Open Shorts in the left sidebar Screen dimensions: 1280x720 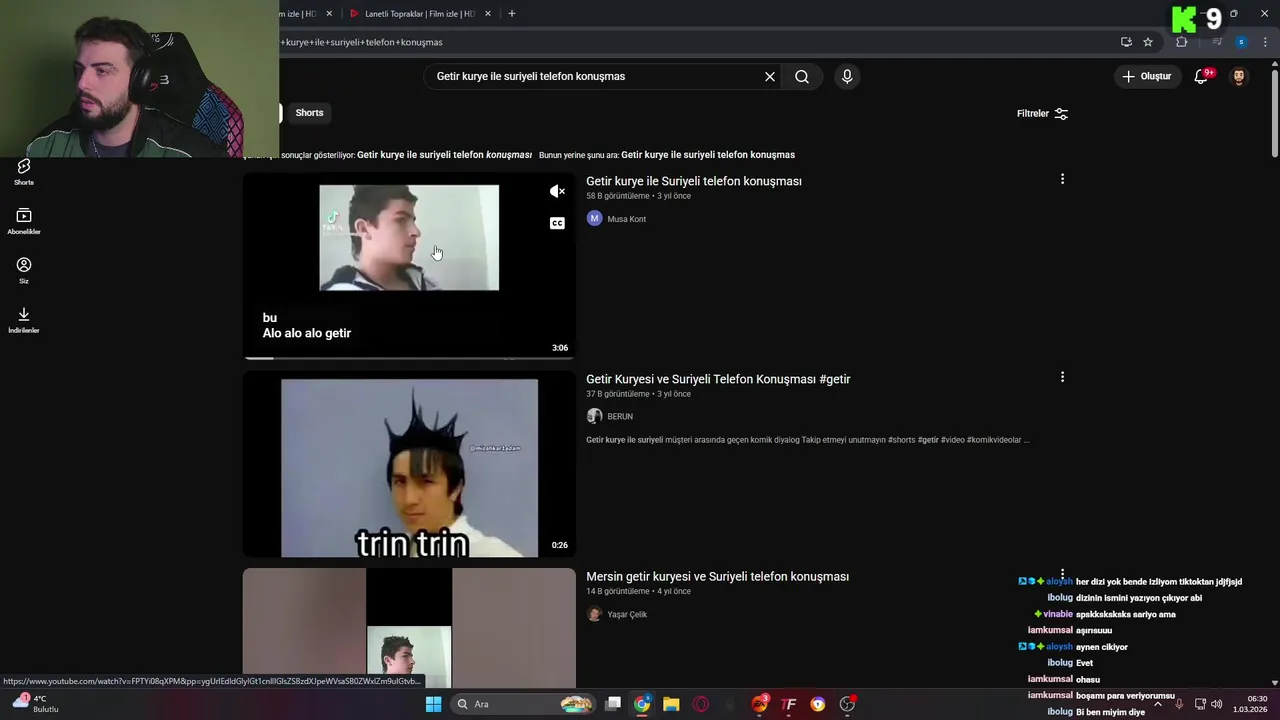(x=24, y=172)
